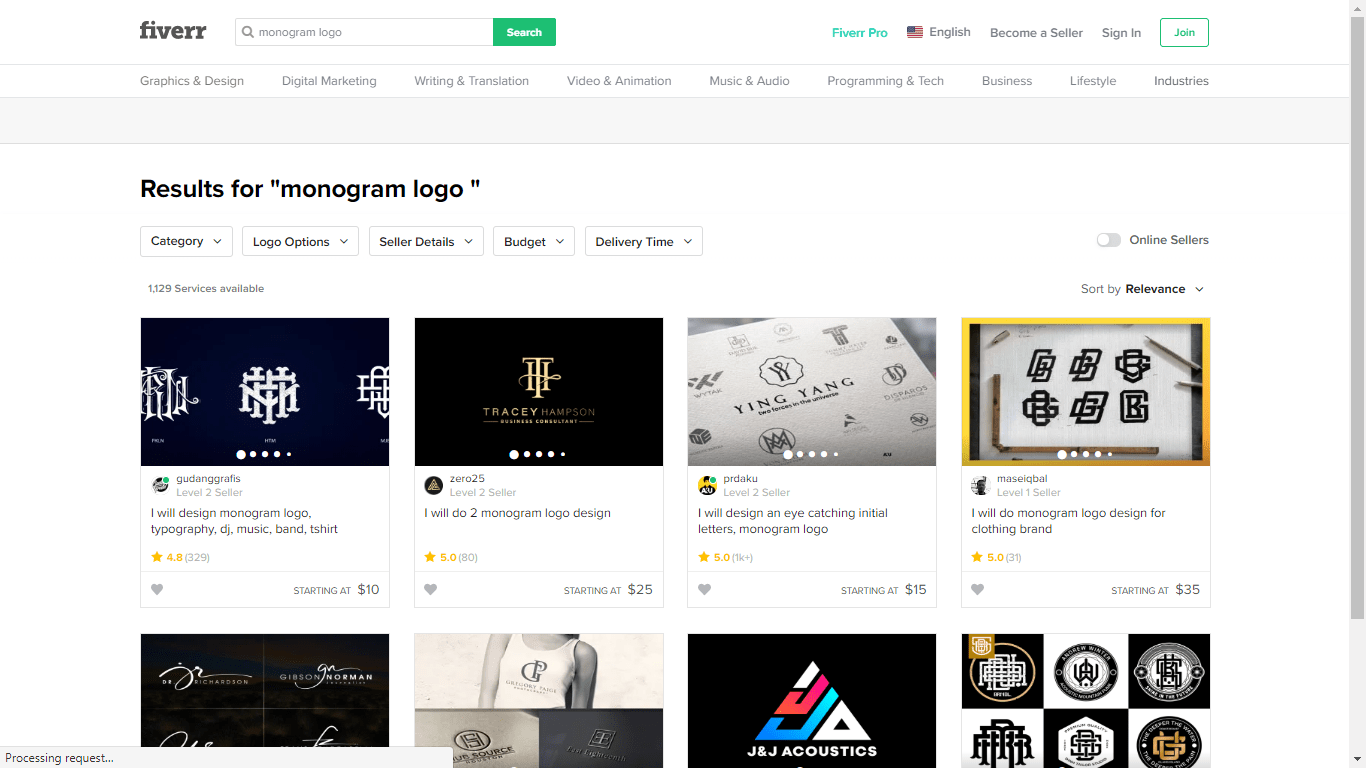Click the Join button
The width and height of the screenshot is (1366, 768).
tap(1184, 32)
